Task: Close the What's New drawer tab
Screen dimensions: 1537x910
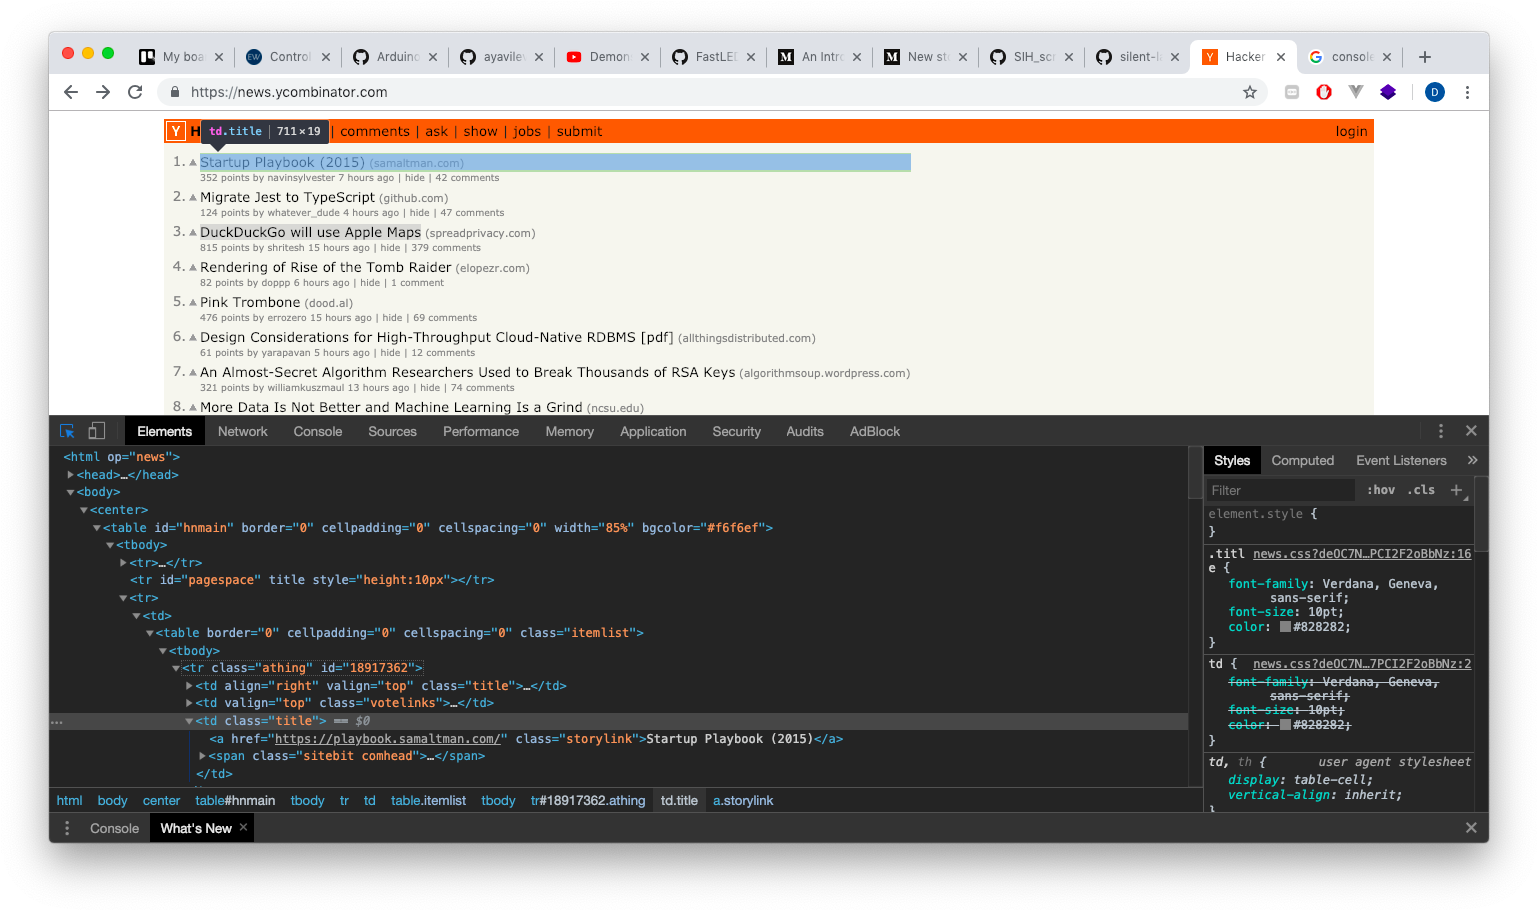Action: click(243, 827)
